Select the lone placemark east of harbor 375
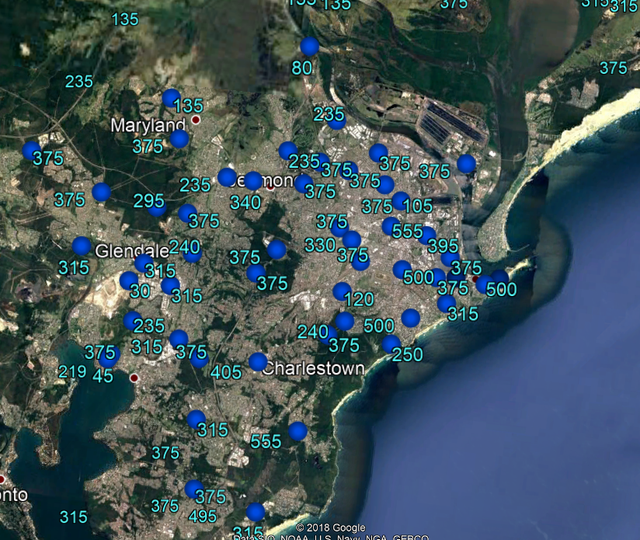640x540 pixels. click(x=467, y=163)
